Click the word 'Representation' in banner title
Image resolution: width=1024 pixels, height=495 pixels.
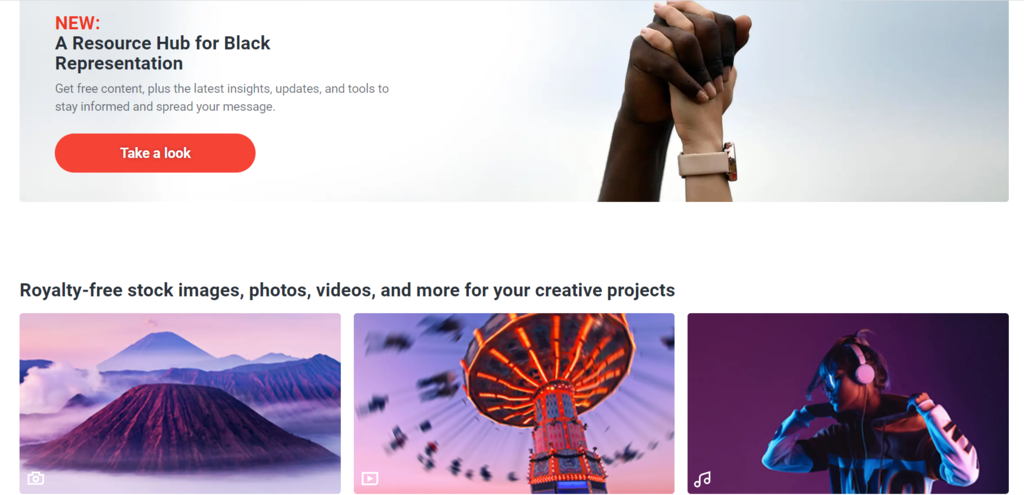point(119,63)
